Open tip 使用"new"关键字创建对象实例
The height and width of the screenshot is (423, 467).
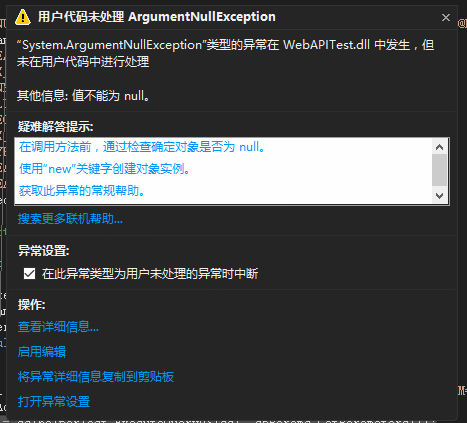104,169
